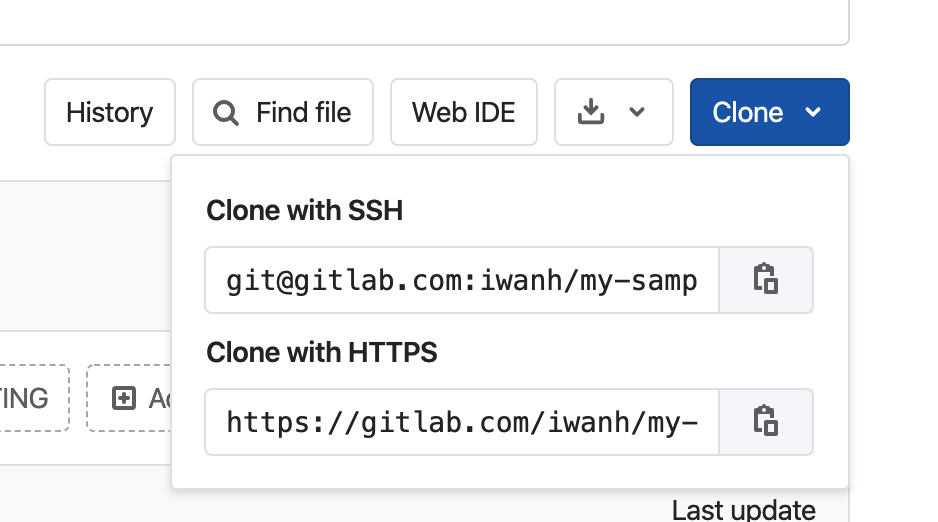Click the Clone label text

[747, 112]
